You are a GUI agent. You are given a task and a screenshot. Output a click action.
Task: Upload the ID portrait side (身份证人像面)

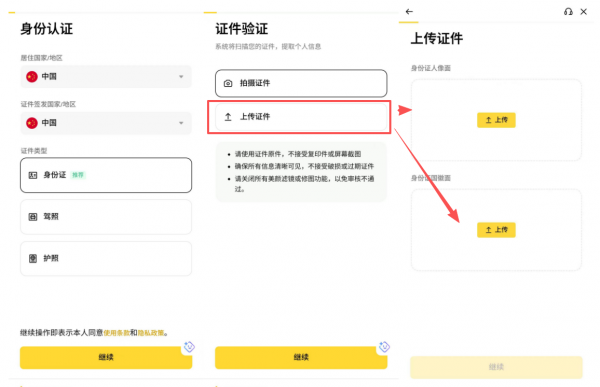click(496, 120)
